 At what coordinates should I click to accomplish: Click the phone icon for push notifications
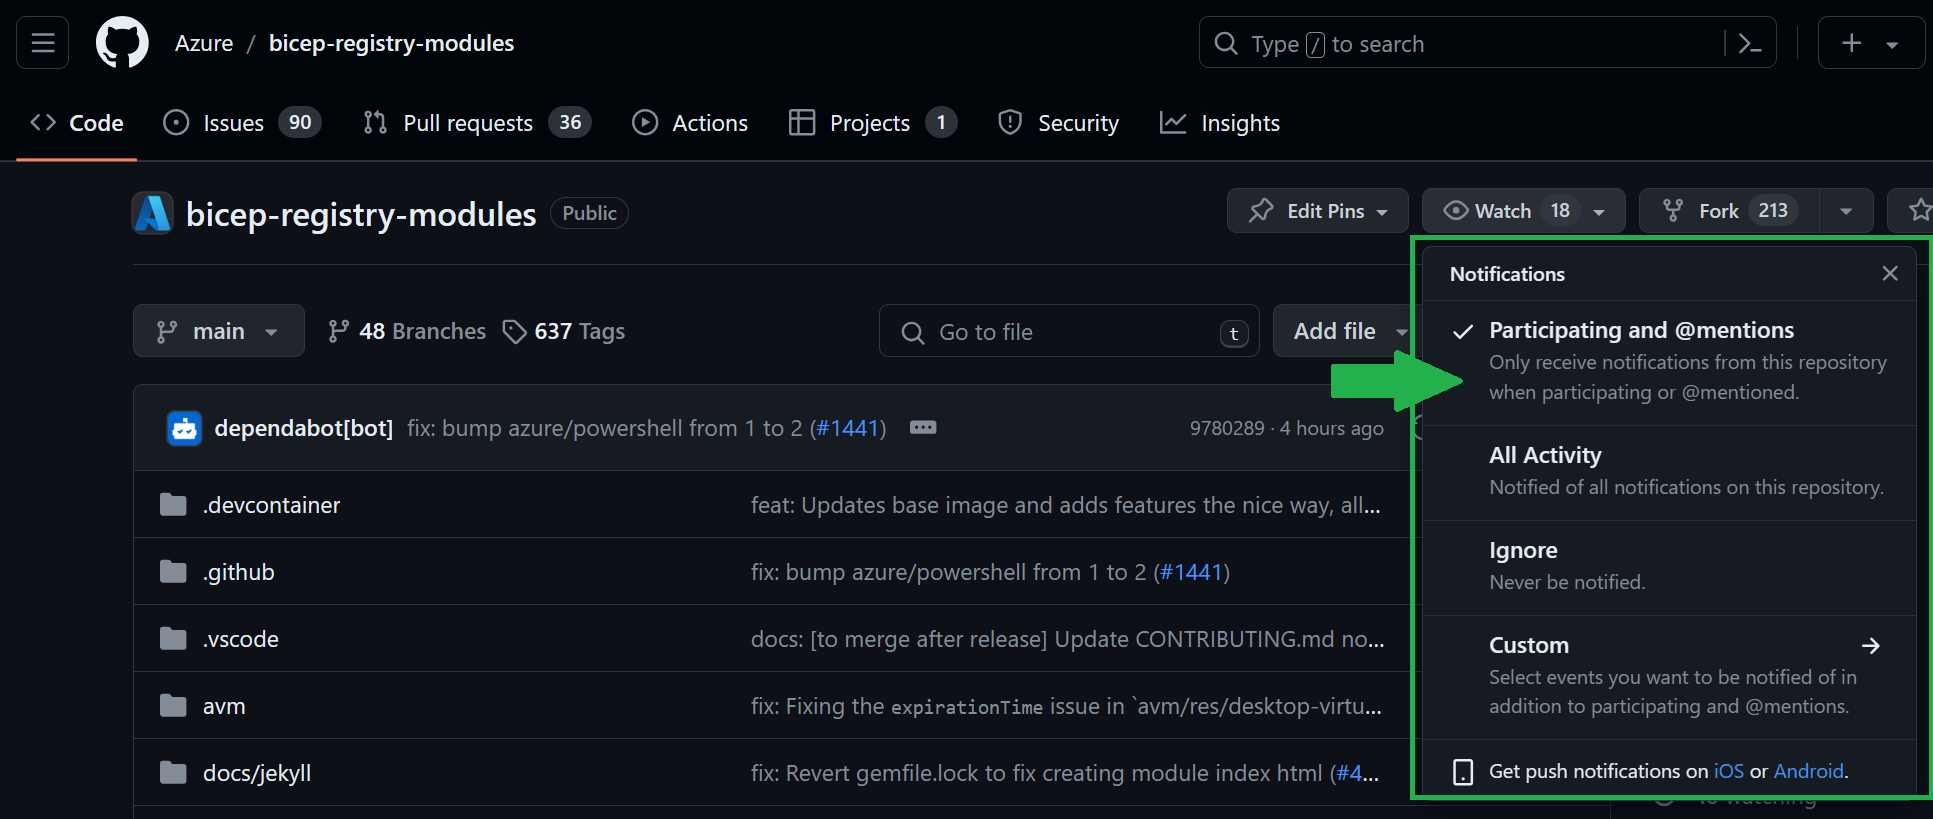pos(1463,772)
